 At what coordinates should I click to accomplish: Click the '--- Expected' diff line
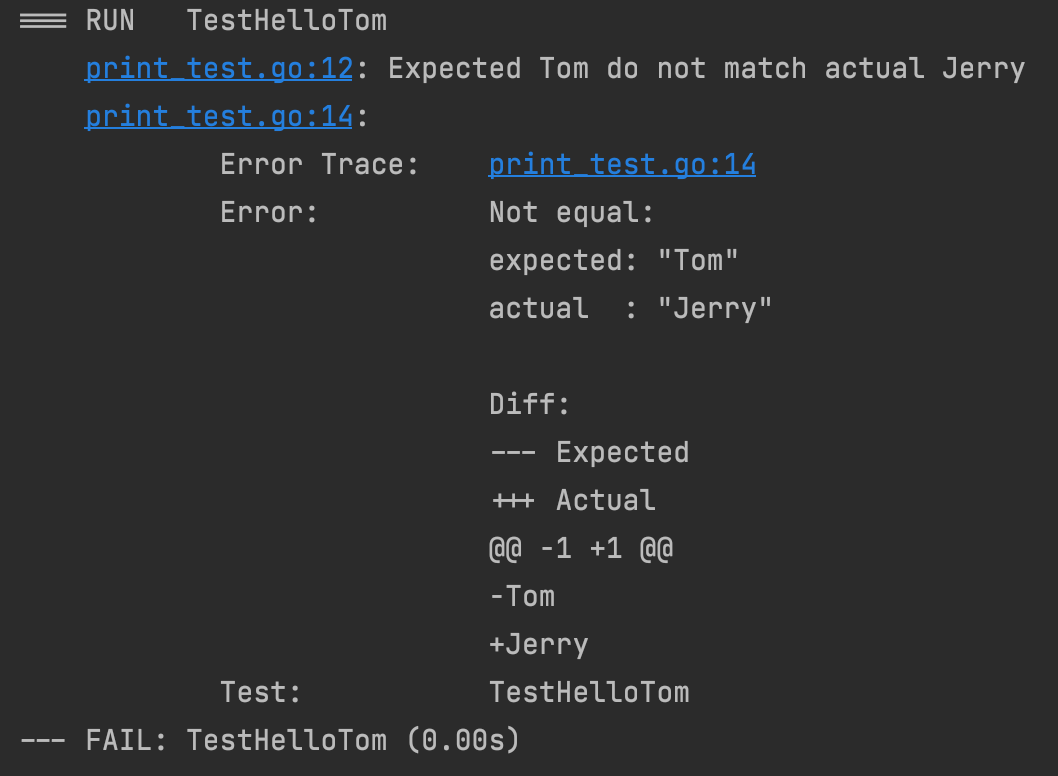click(x=588, y=452)
